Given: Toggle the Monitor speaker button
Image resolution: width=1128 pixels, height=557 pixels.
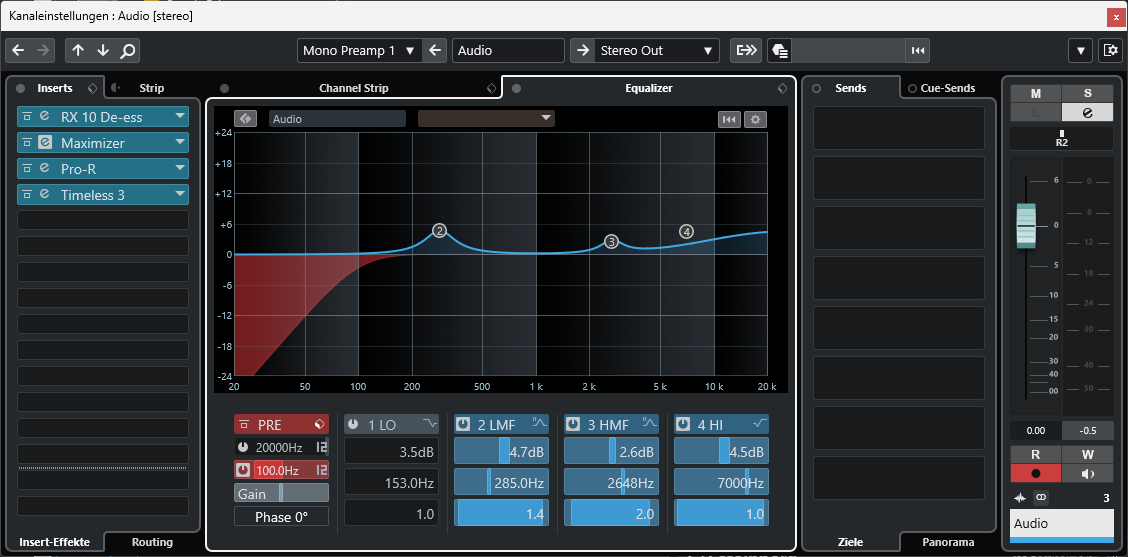Looking at the screenshot, I should (1088, 474).
